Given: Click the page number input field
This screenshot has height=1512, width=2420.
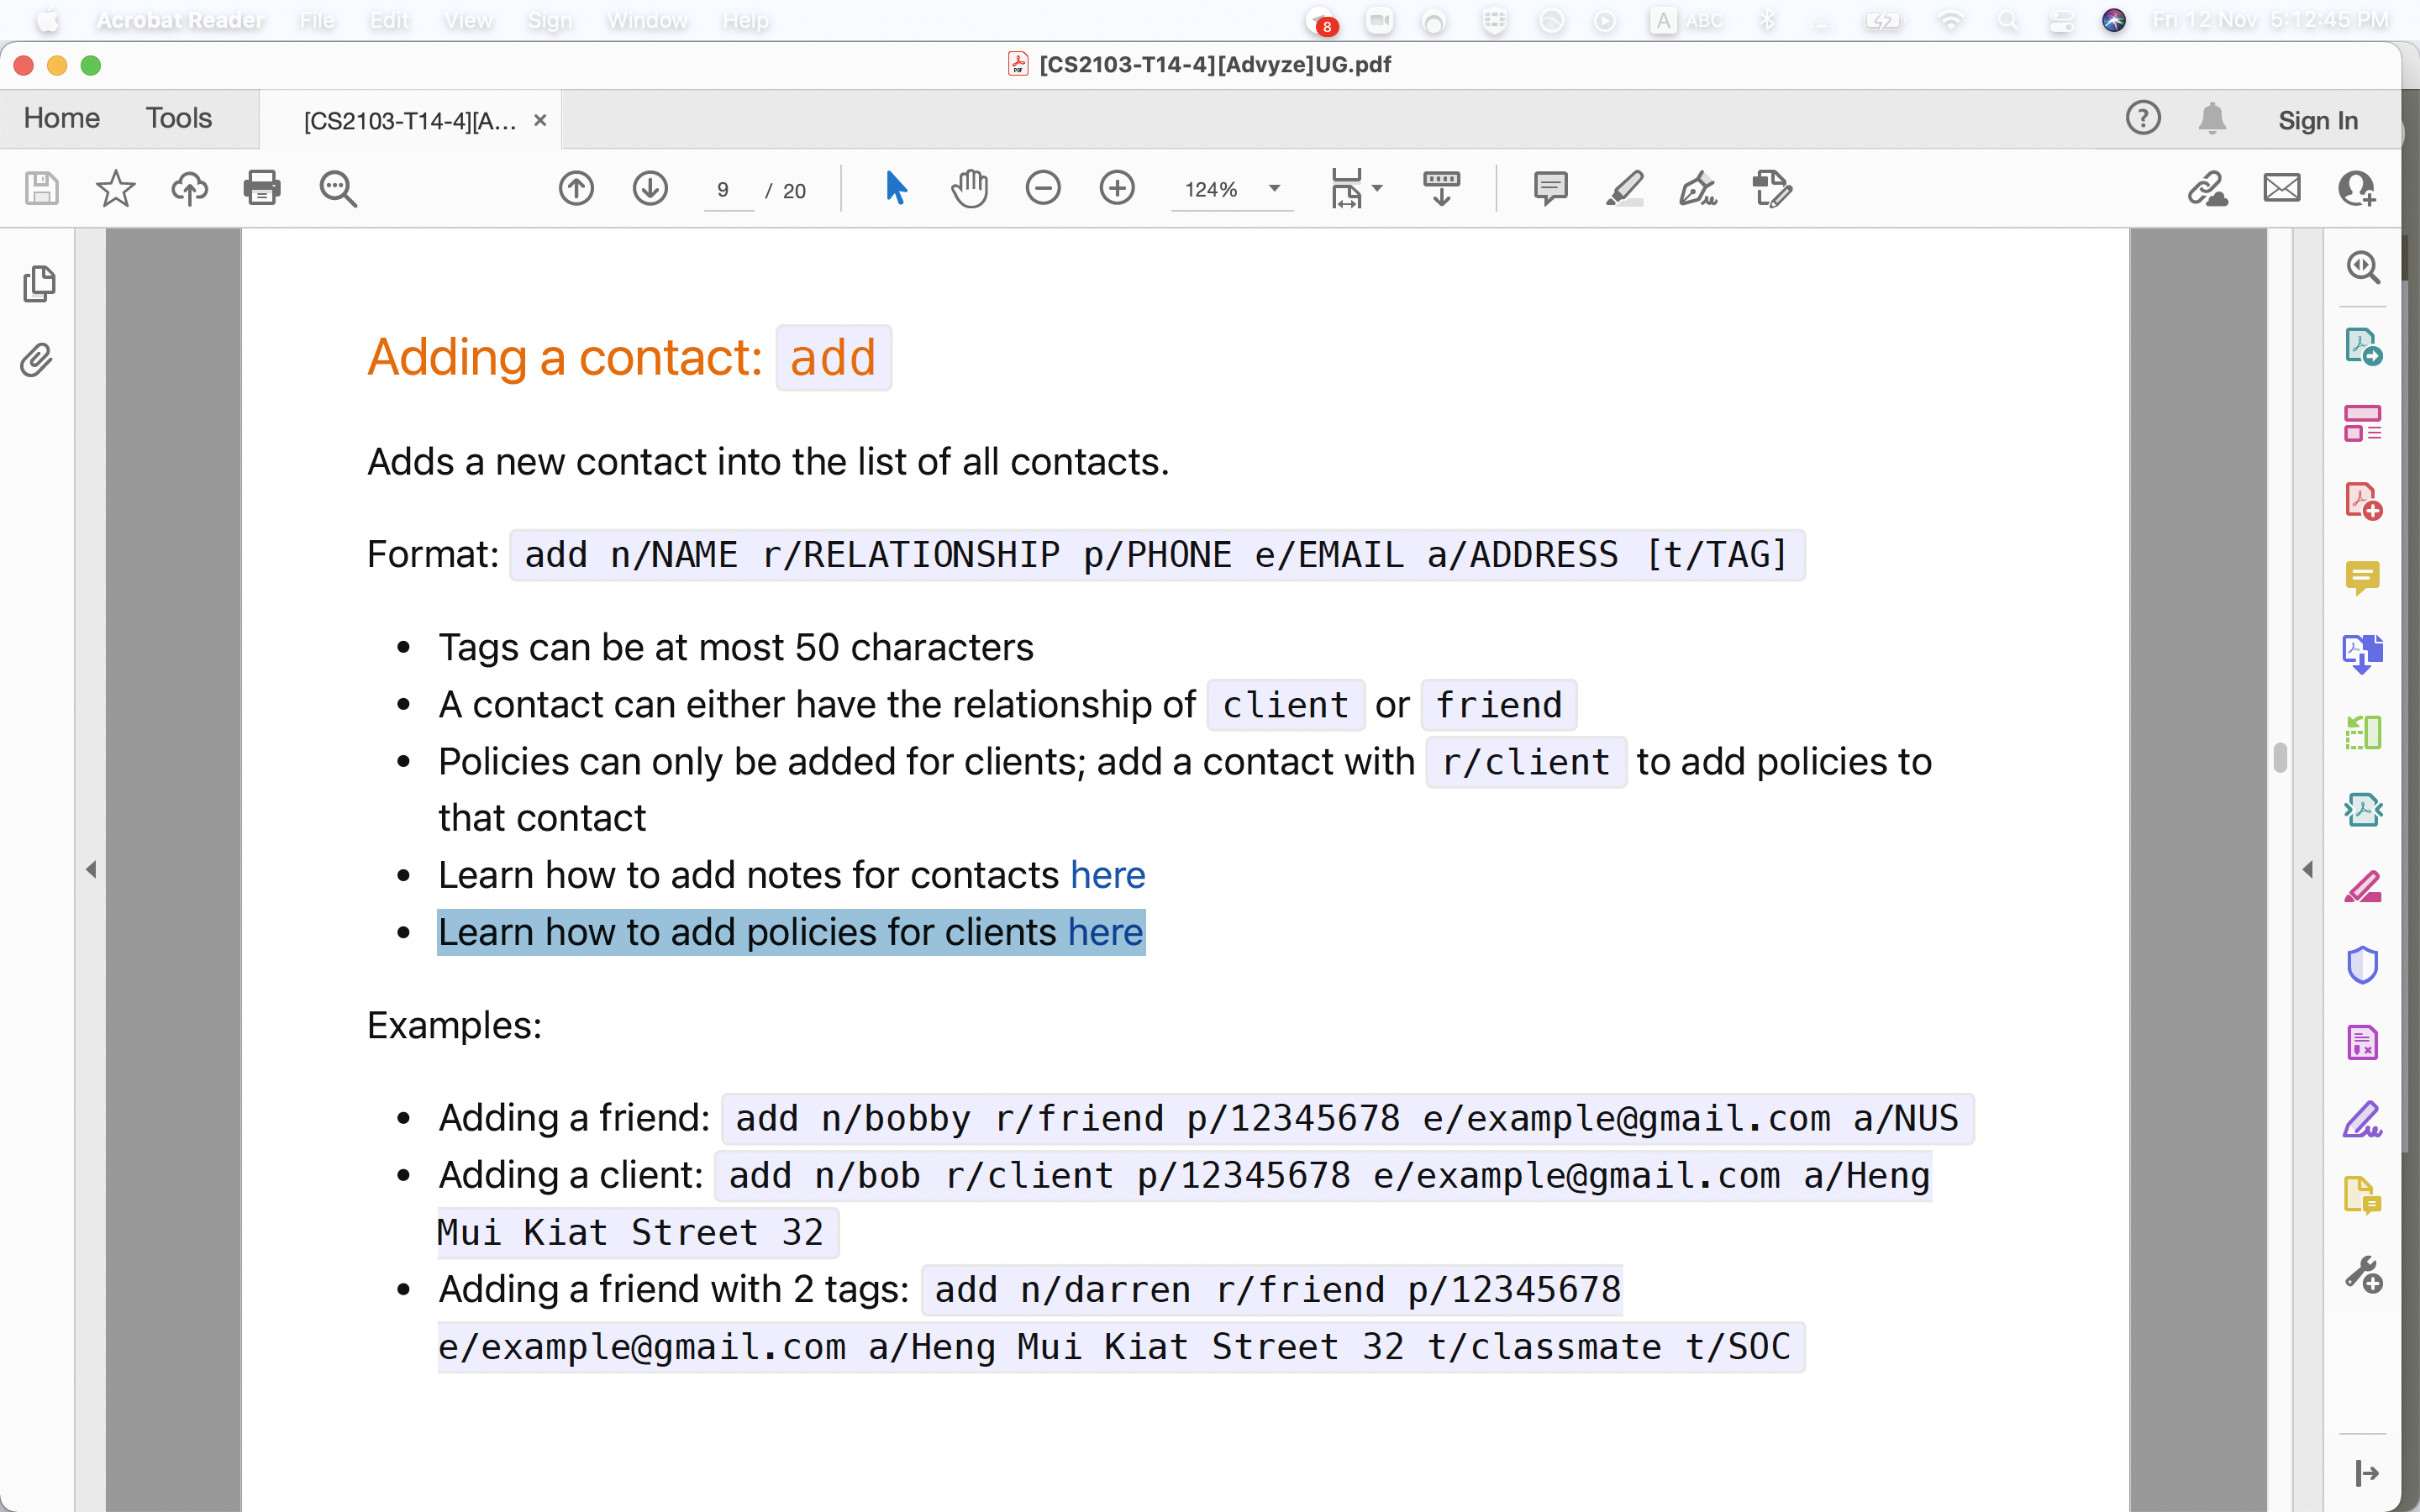Looking at the screenshot, I should pos(724,190).
